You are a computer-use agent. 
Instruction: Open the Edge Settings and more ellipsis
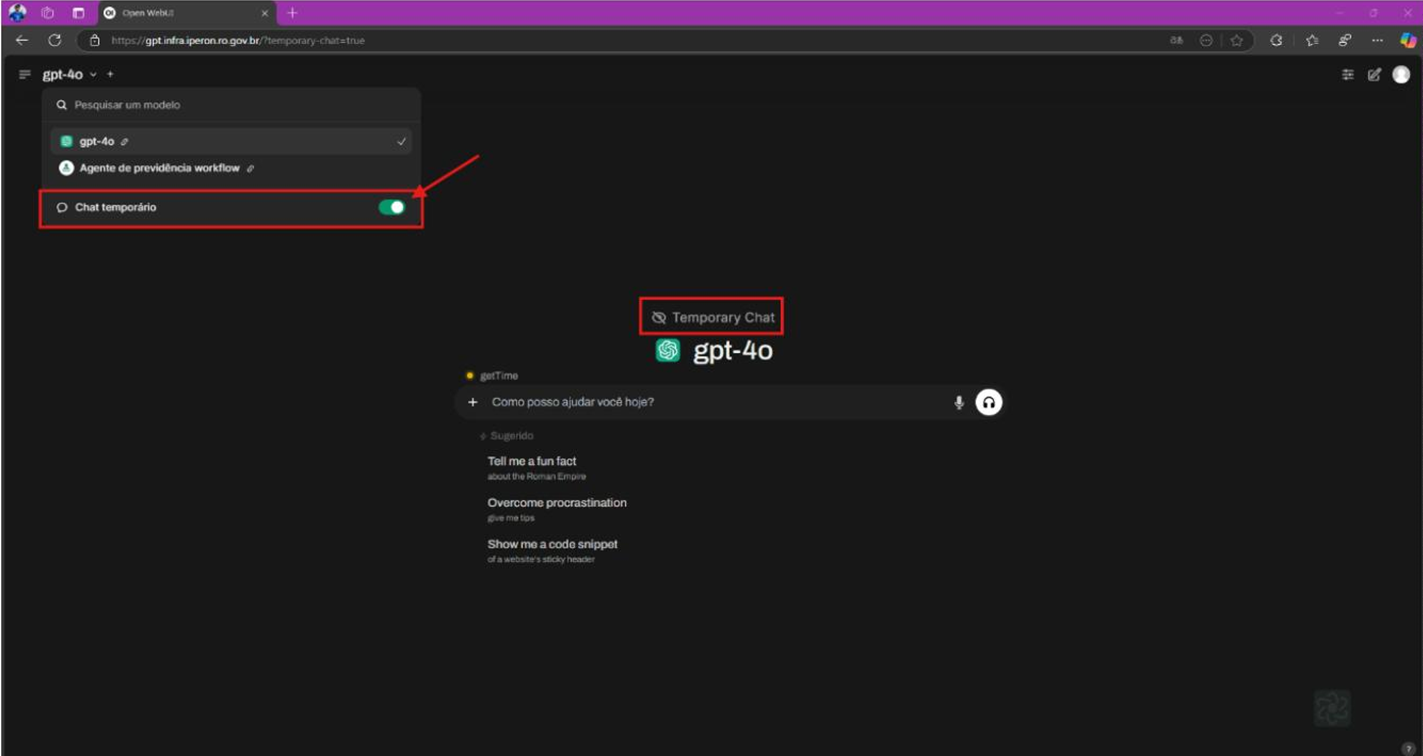pyautogui.click(x=1378, y=41)
